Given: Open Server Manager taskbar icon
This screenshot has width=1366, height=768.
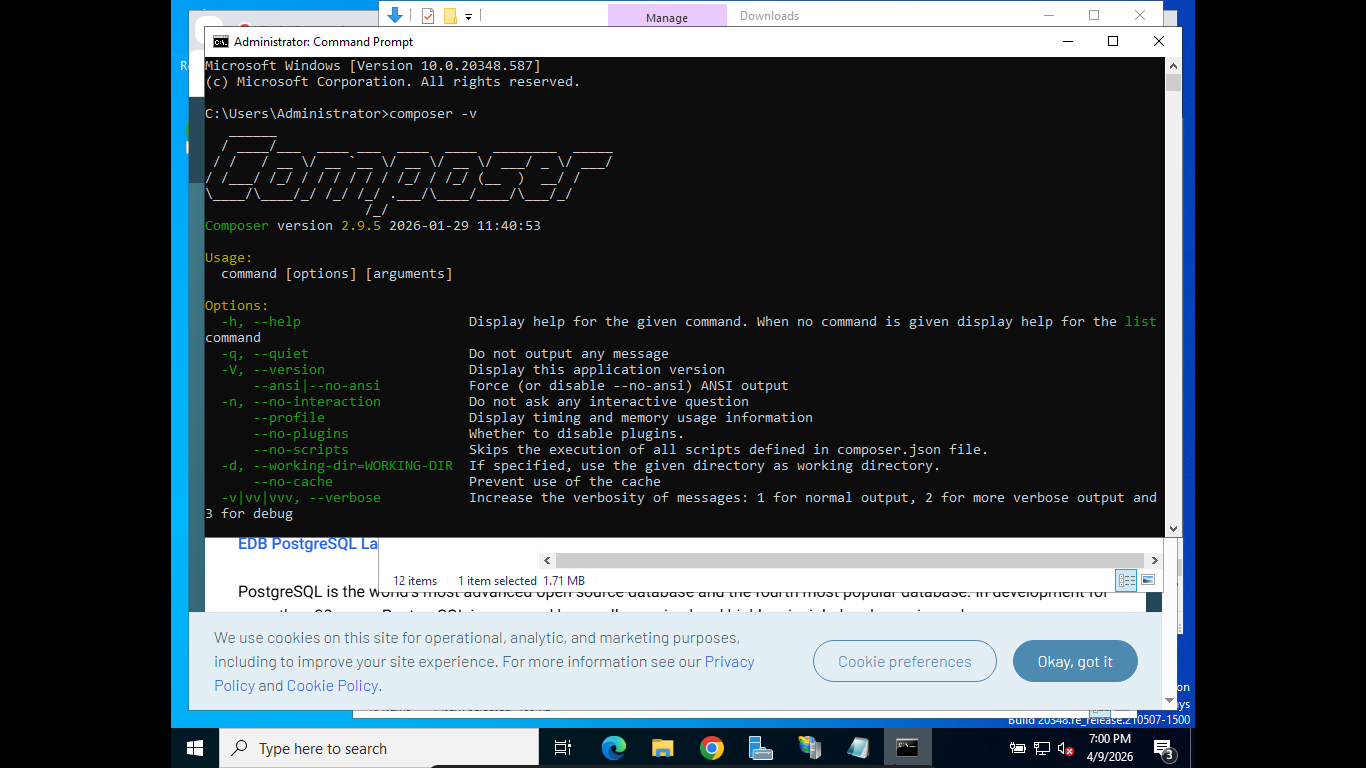Looking at the screenshot, I should click(x=760, y=748).
